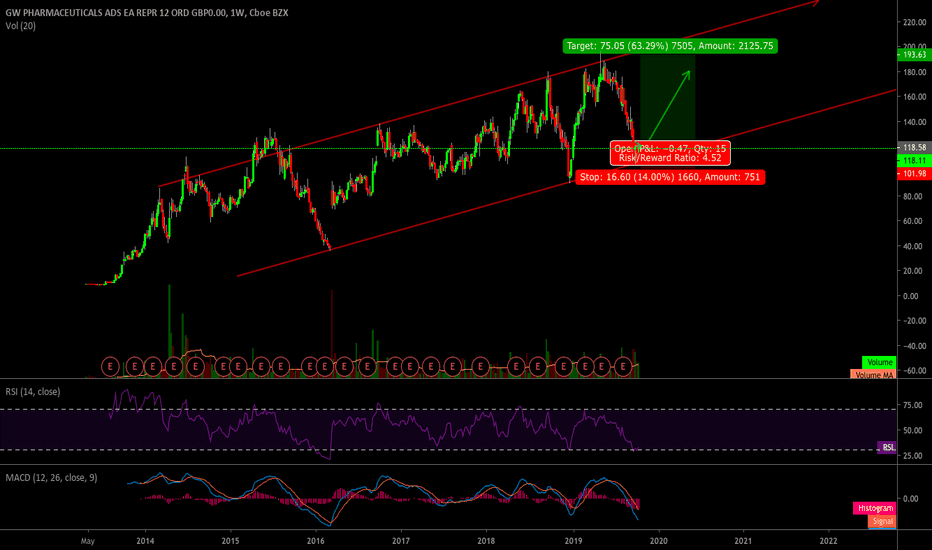Click the 160.00 price axis value
The image size is (932, 550).
(x=914, y=96)
